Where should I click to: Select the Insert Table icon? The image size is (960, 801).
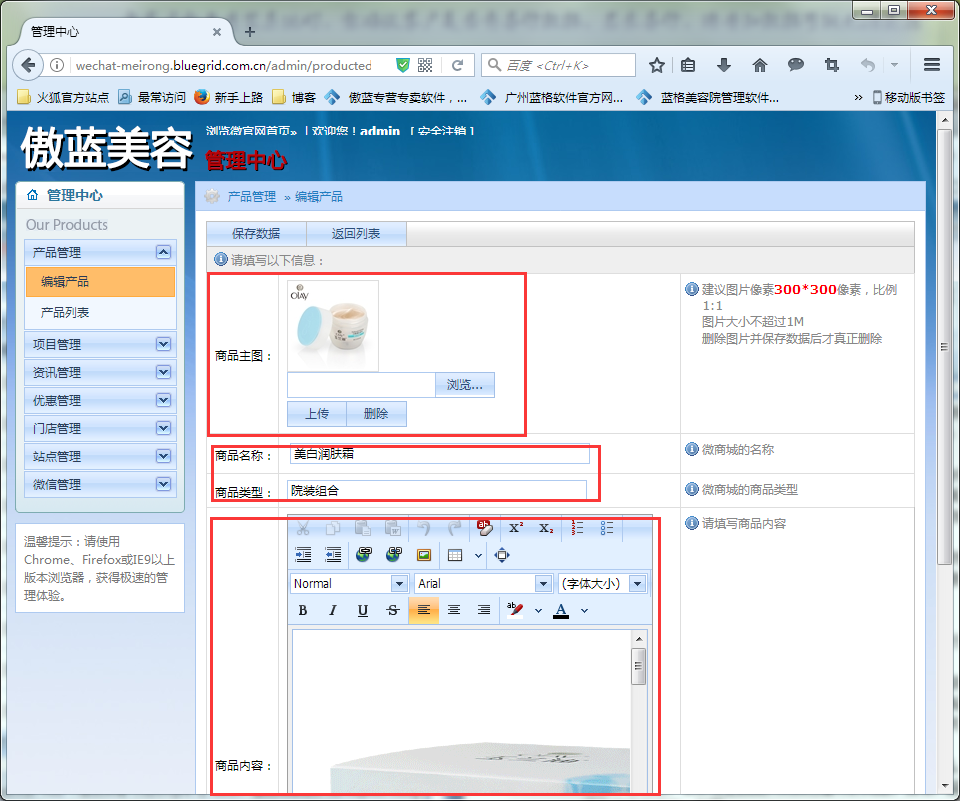click(x=453, y=554)
